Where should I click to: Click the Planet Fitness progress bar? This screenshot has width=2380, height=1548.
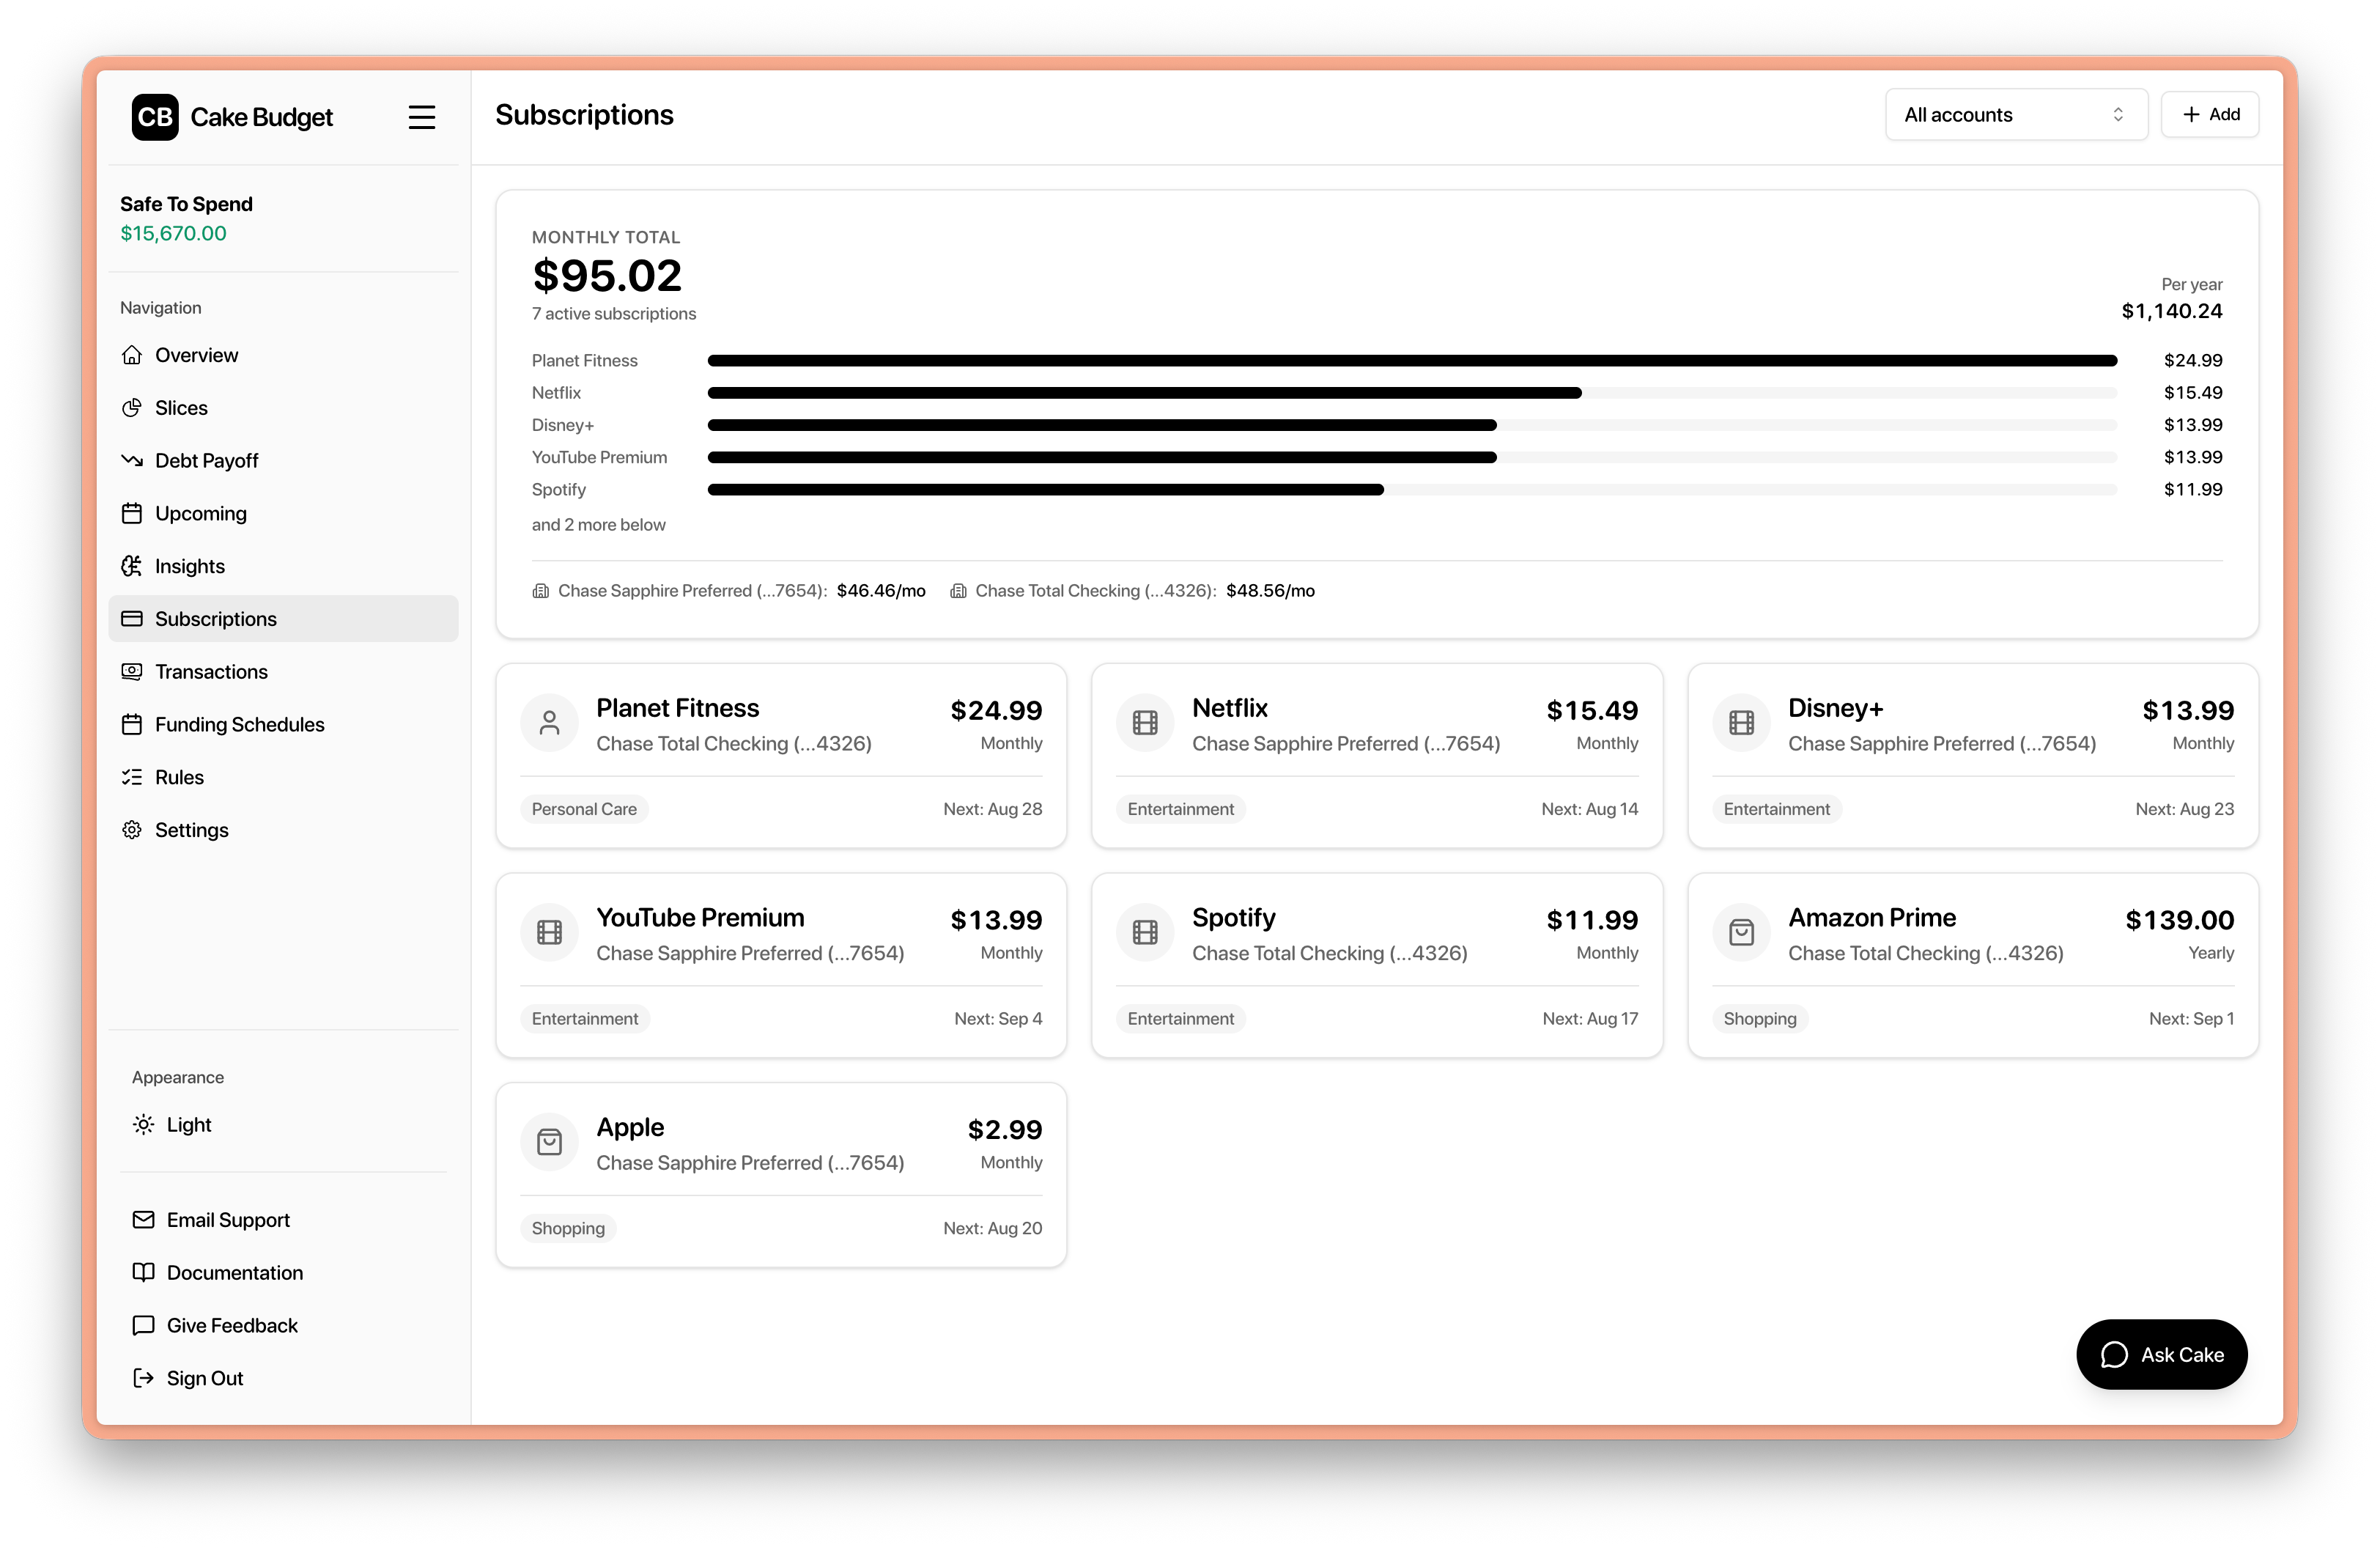(1412, 360)
